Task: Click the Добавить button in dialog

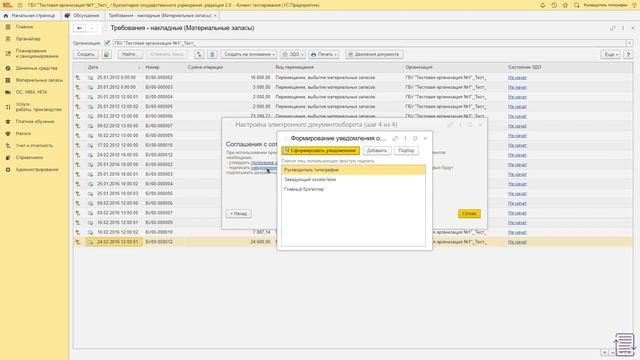Action: click(x=377, y=151)
